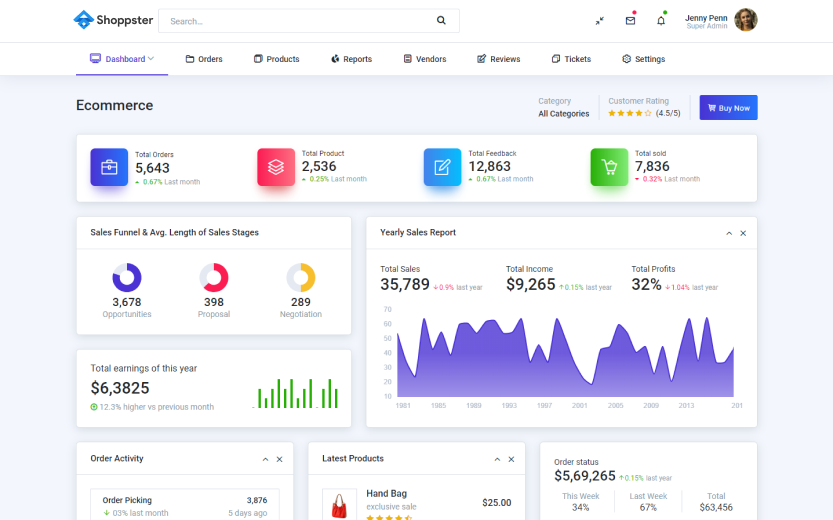
Task: Open the notifications bell icon
Action: coord(661,21)
